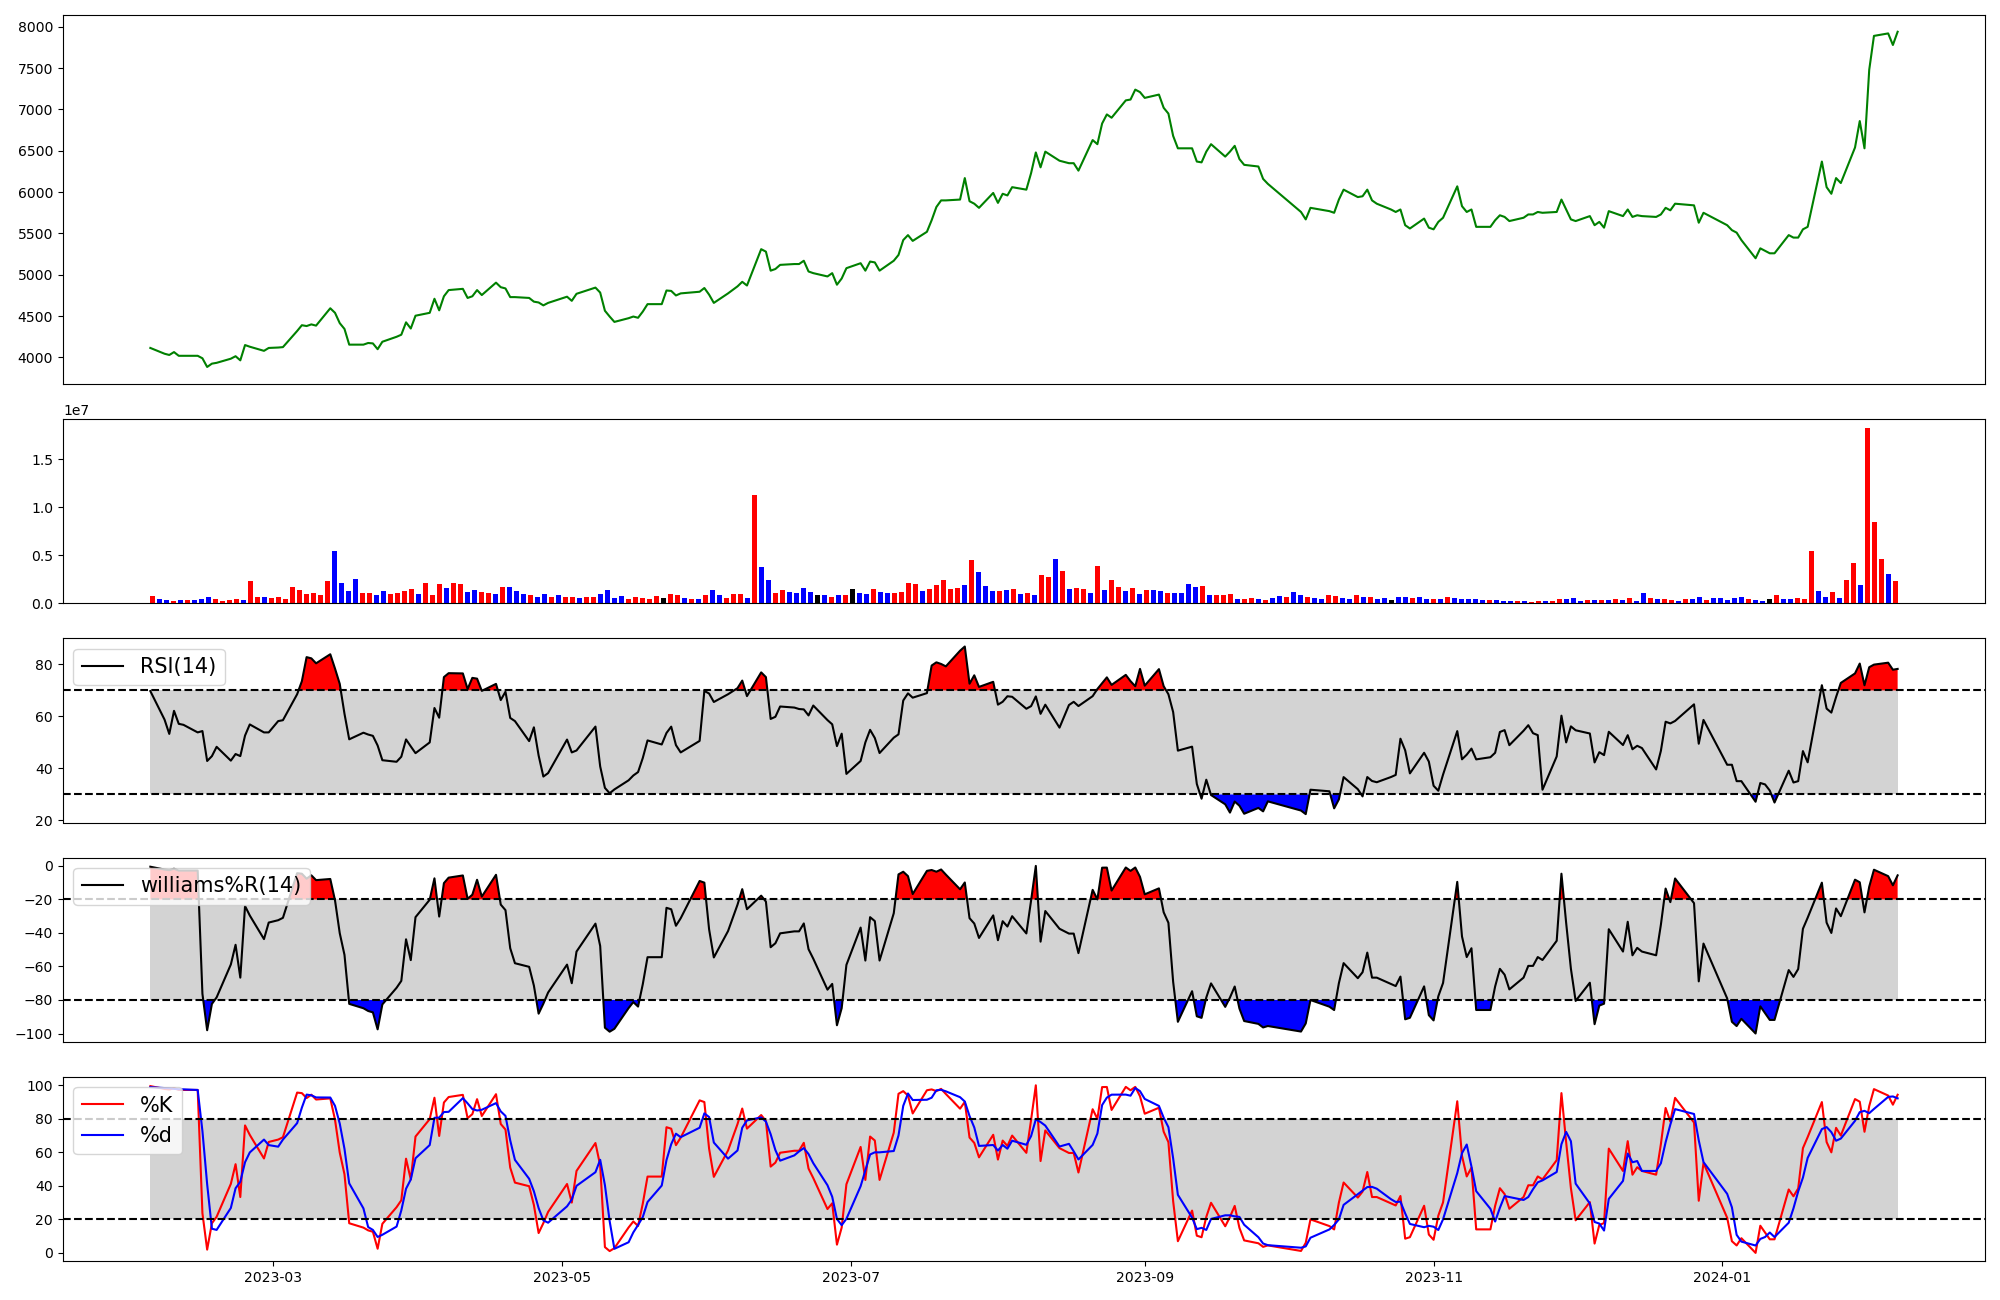Click the 2023-05 date tick label
This screenshot has height=1300, width=2000.
click(x=562, y=1277)
